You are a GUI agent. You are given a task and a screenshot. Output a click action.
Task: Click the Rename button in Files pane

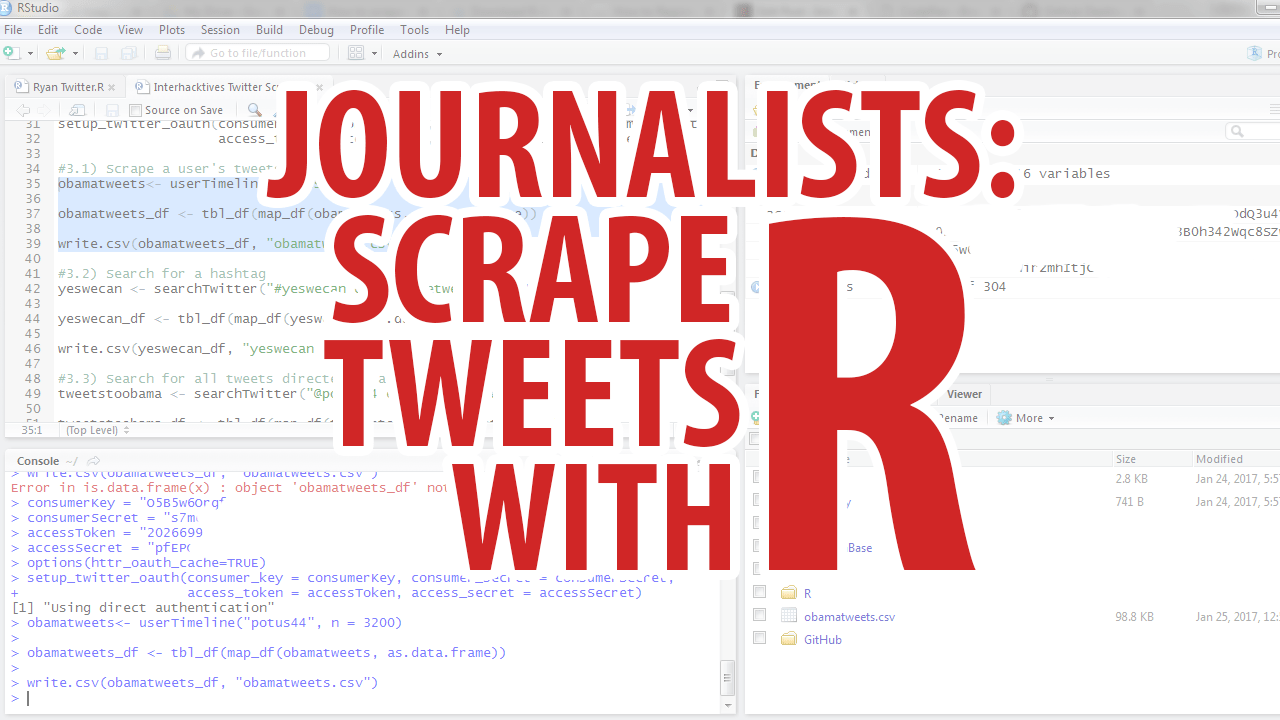point(956,418)
